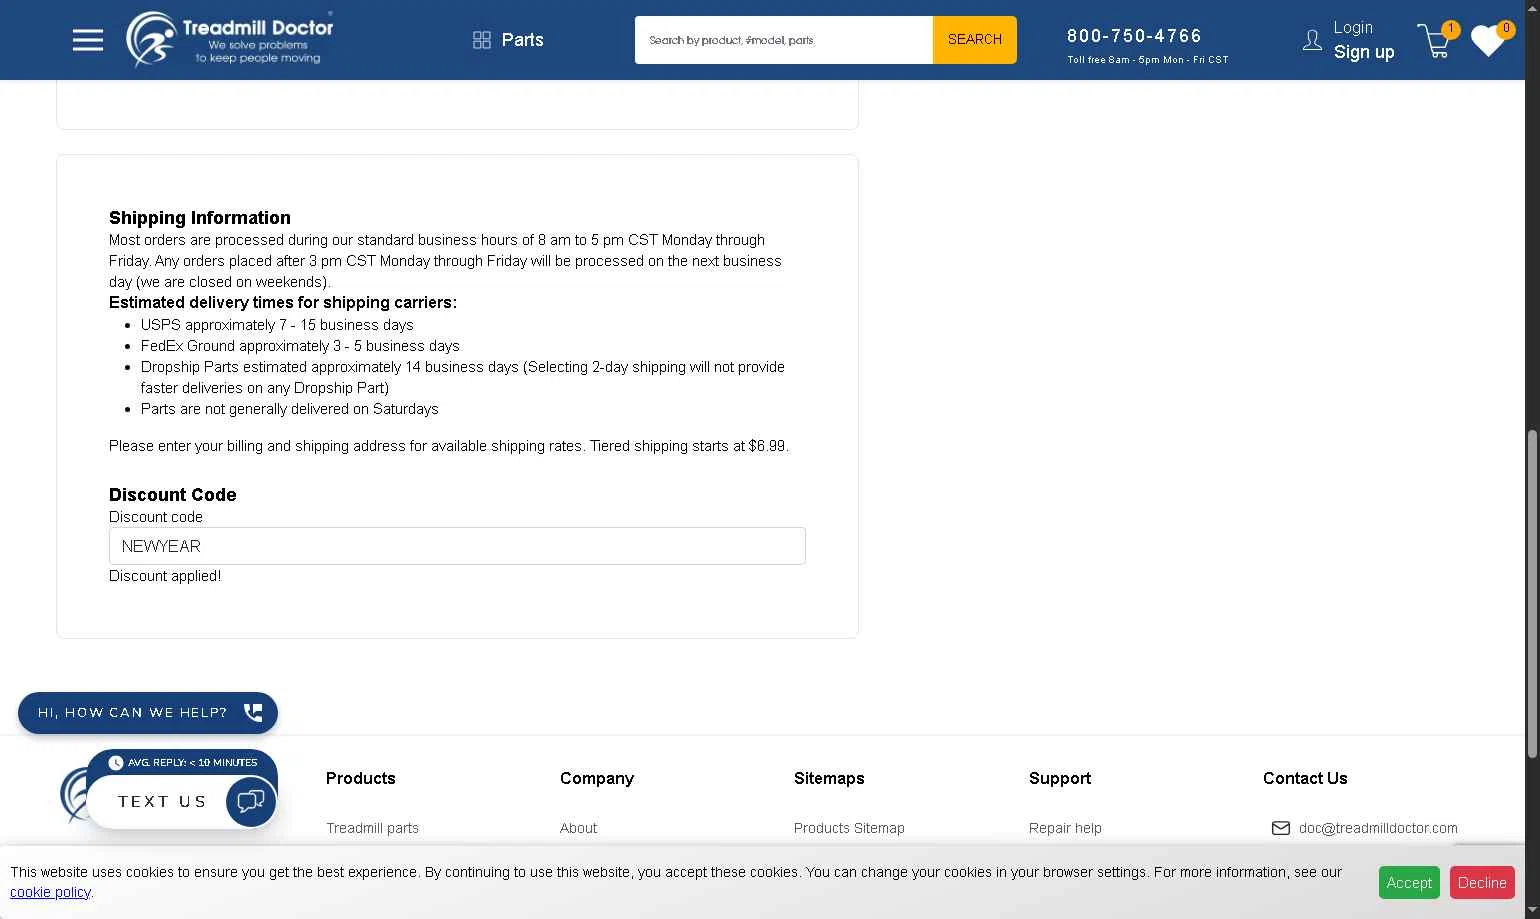Call the 800-750-4766 phone number
The height and width of the screenshot is (919, 1540).
click(1134, 36)
